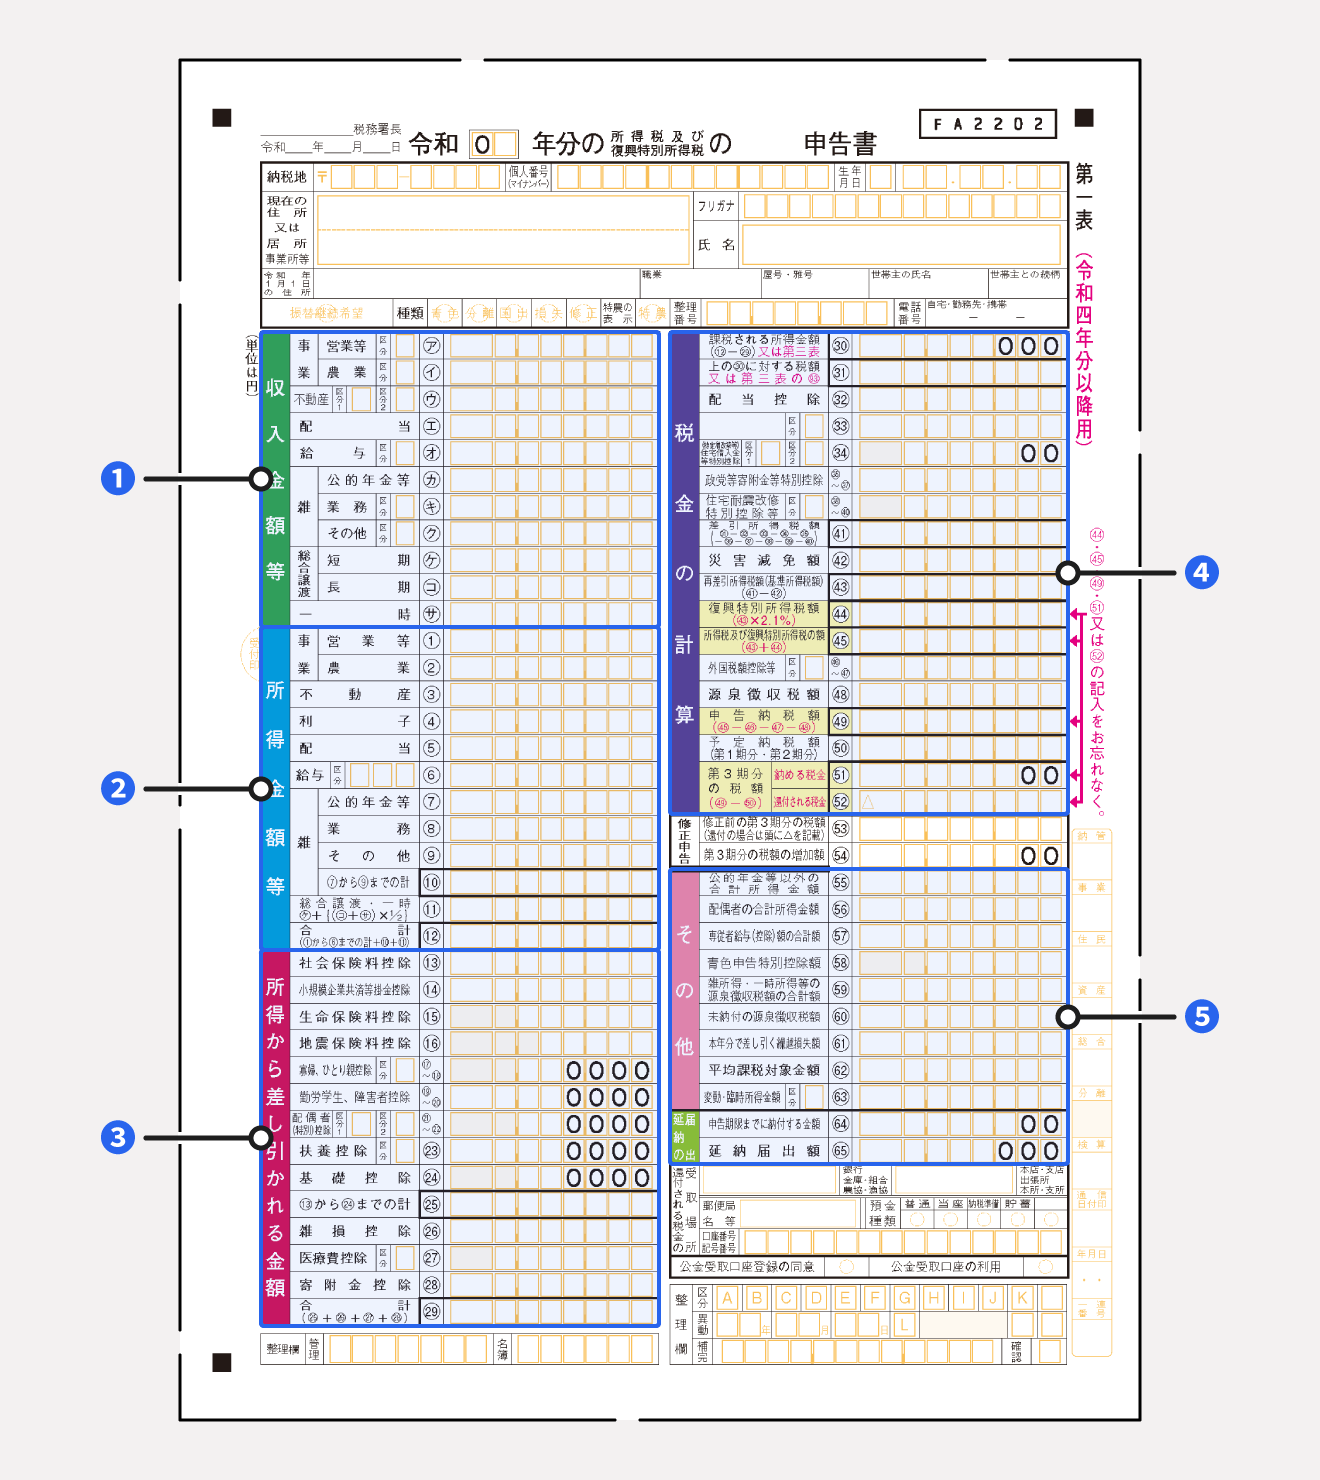Mark the 青色 circle in the 種類 row
Image resolution: width=1320 pixels, height=1480 pixels.
(x=445, y=313)
